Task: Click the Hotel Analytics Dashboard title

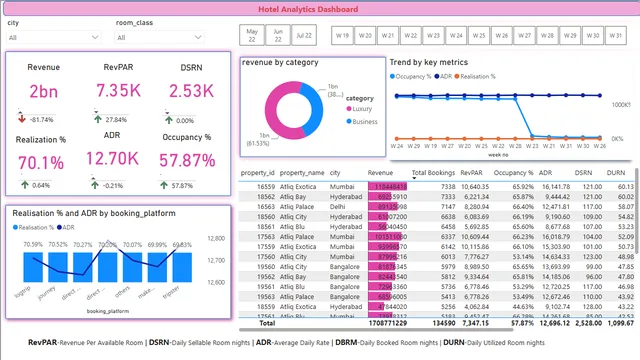Action: pyautogui.click(x=308, y=9)
